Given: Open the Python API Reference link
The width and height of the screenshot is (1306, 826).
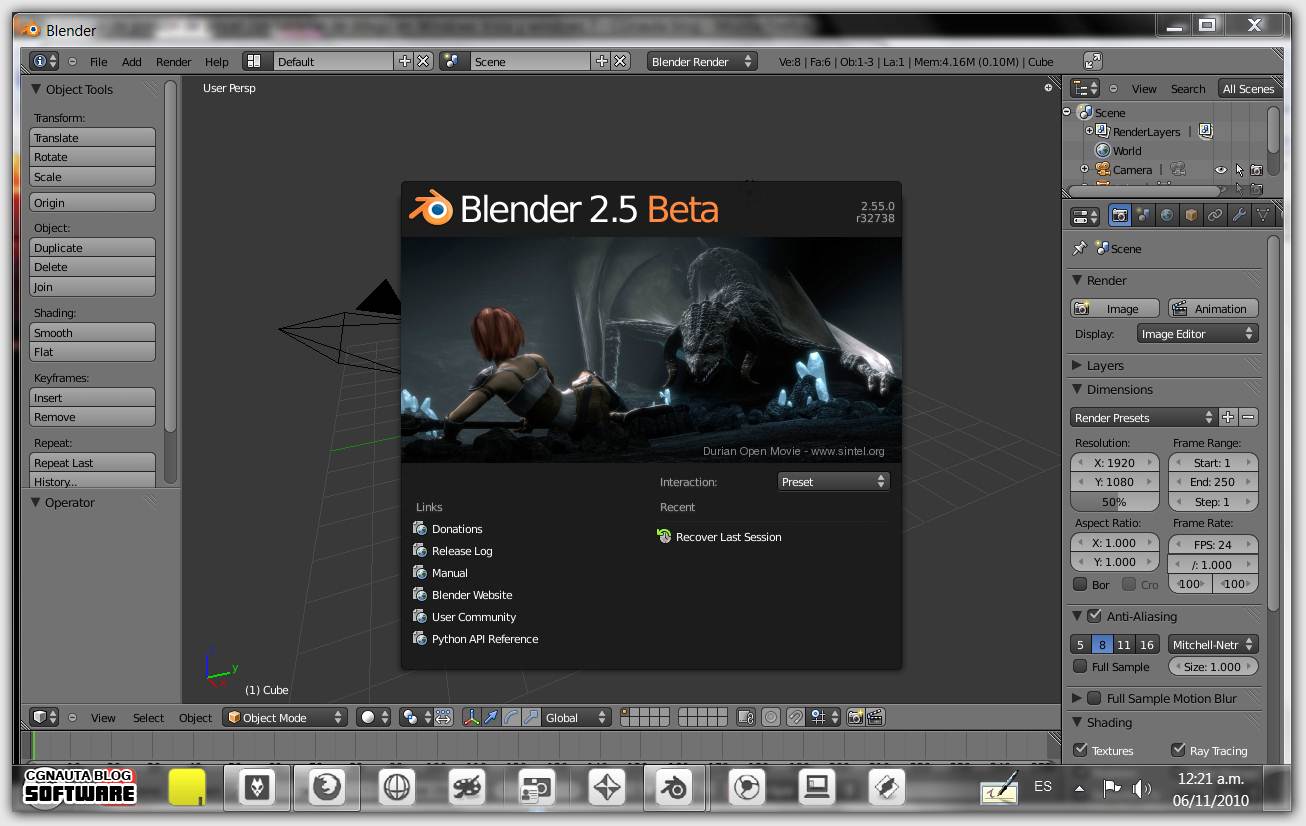Looking at the screenshot, I should point(484,638).
